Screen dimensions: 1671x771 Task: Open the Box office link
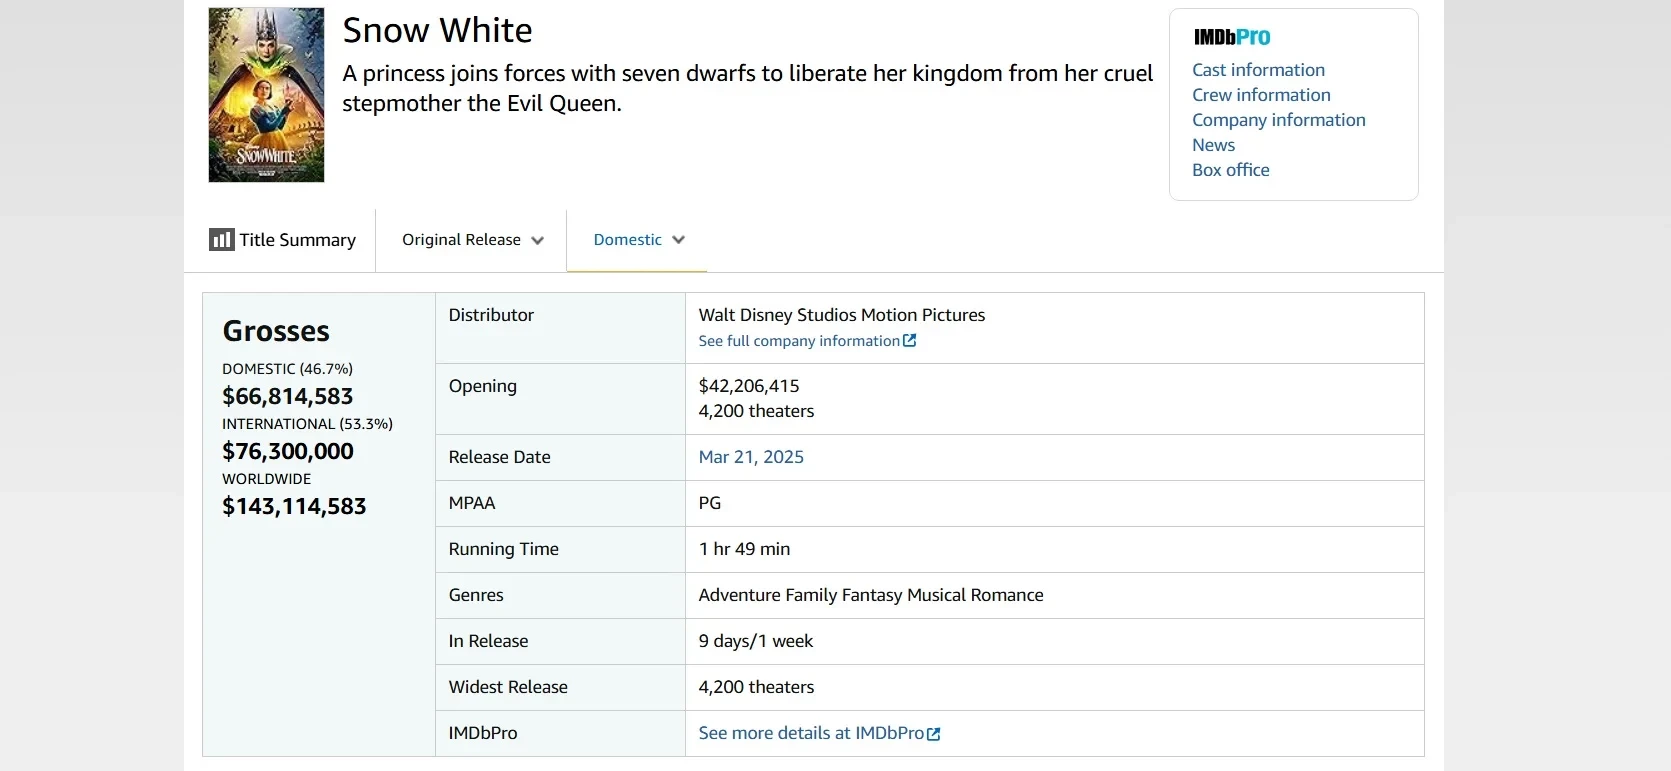tap(1230, 170)
